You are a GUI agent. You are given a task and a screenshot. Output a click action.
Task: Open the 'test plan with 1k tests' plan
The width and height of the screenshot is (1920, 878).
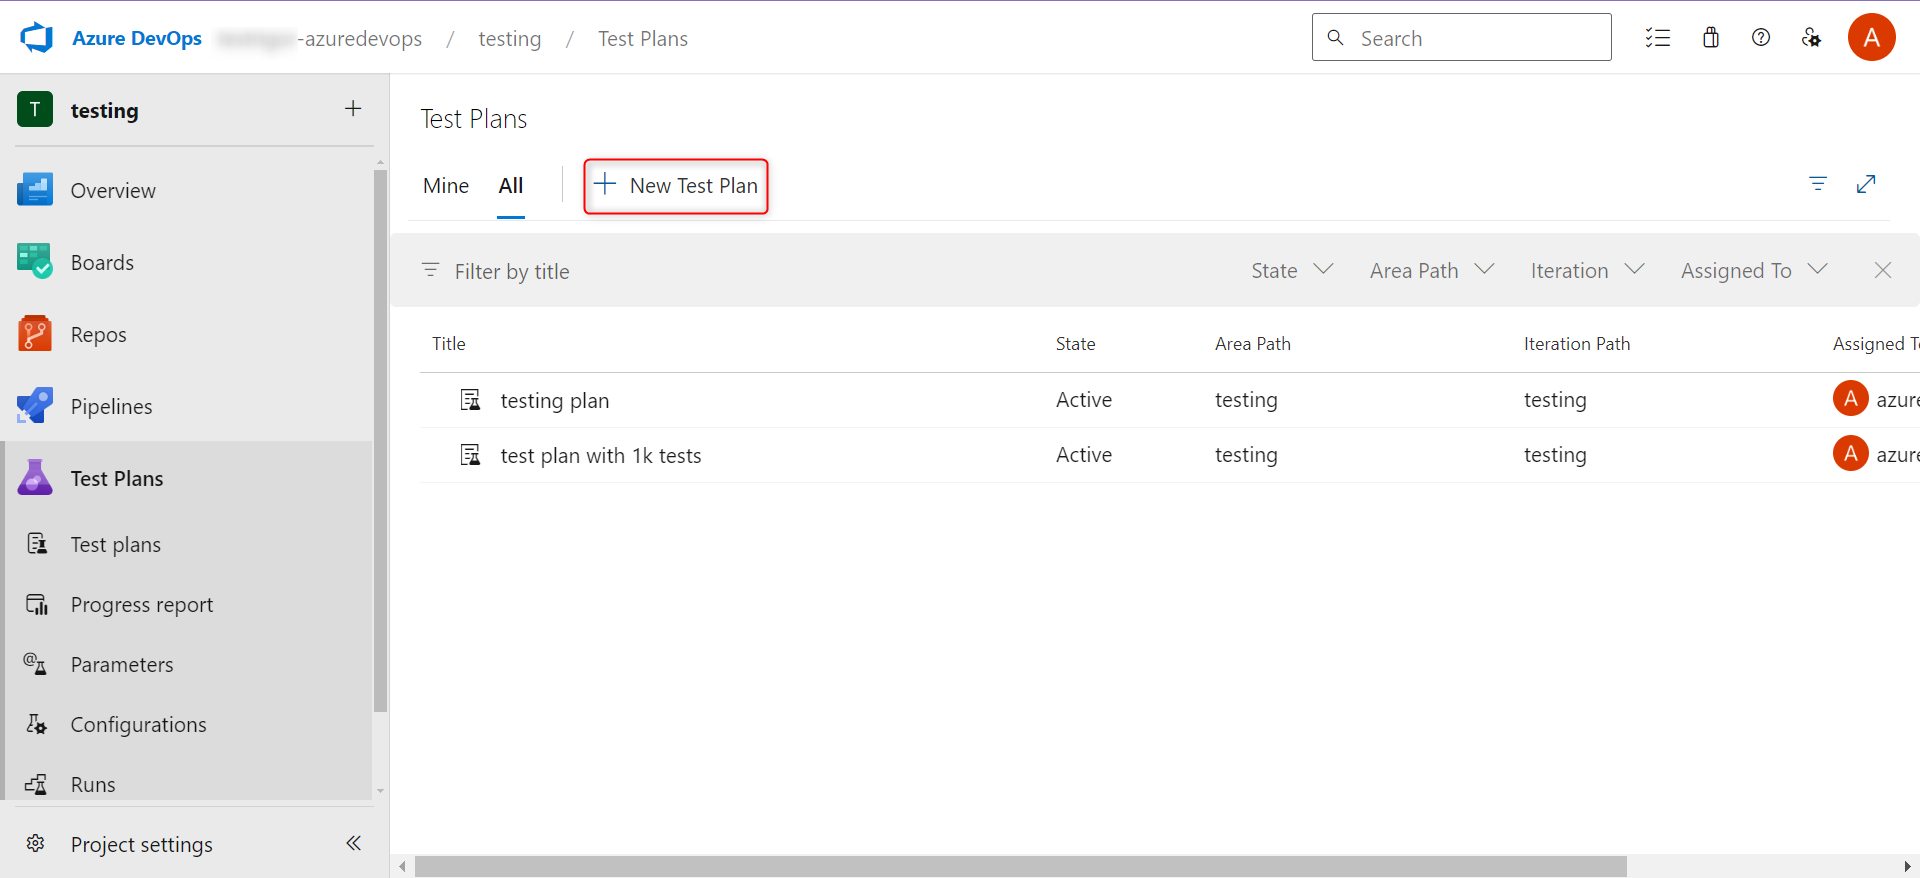[600, 456]
